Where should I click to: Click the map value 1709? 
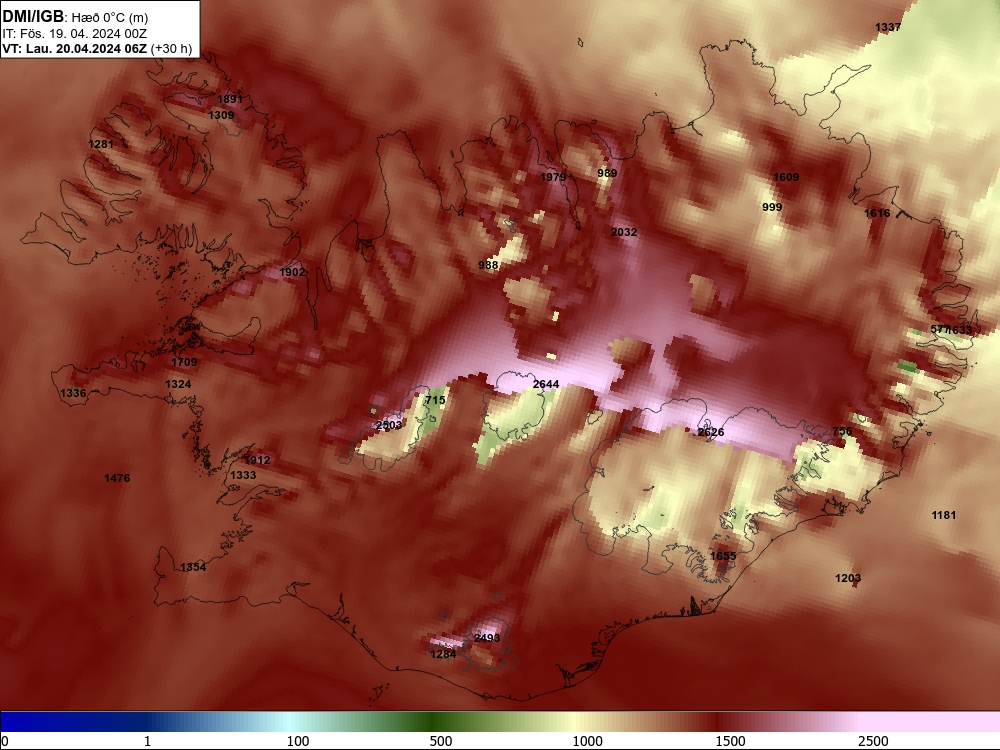184,362
